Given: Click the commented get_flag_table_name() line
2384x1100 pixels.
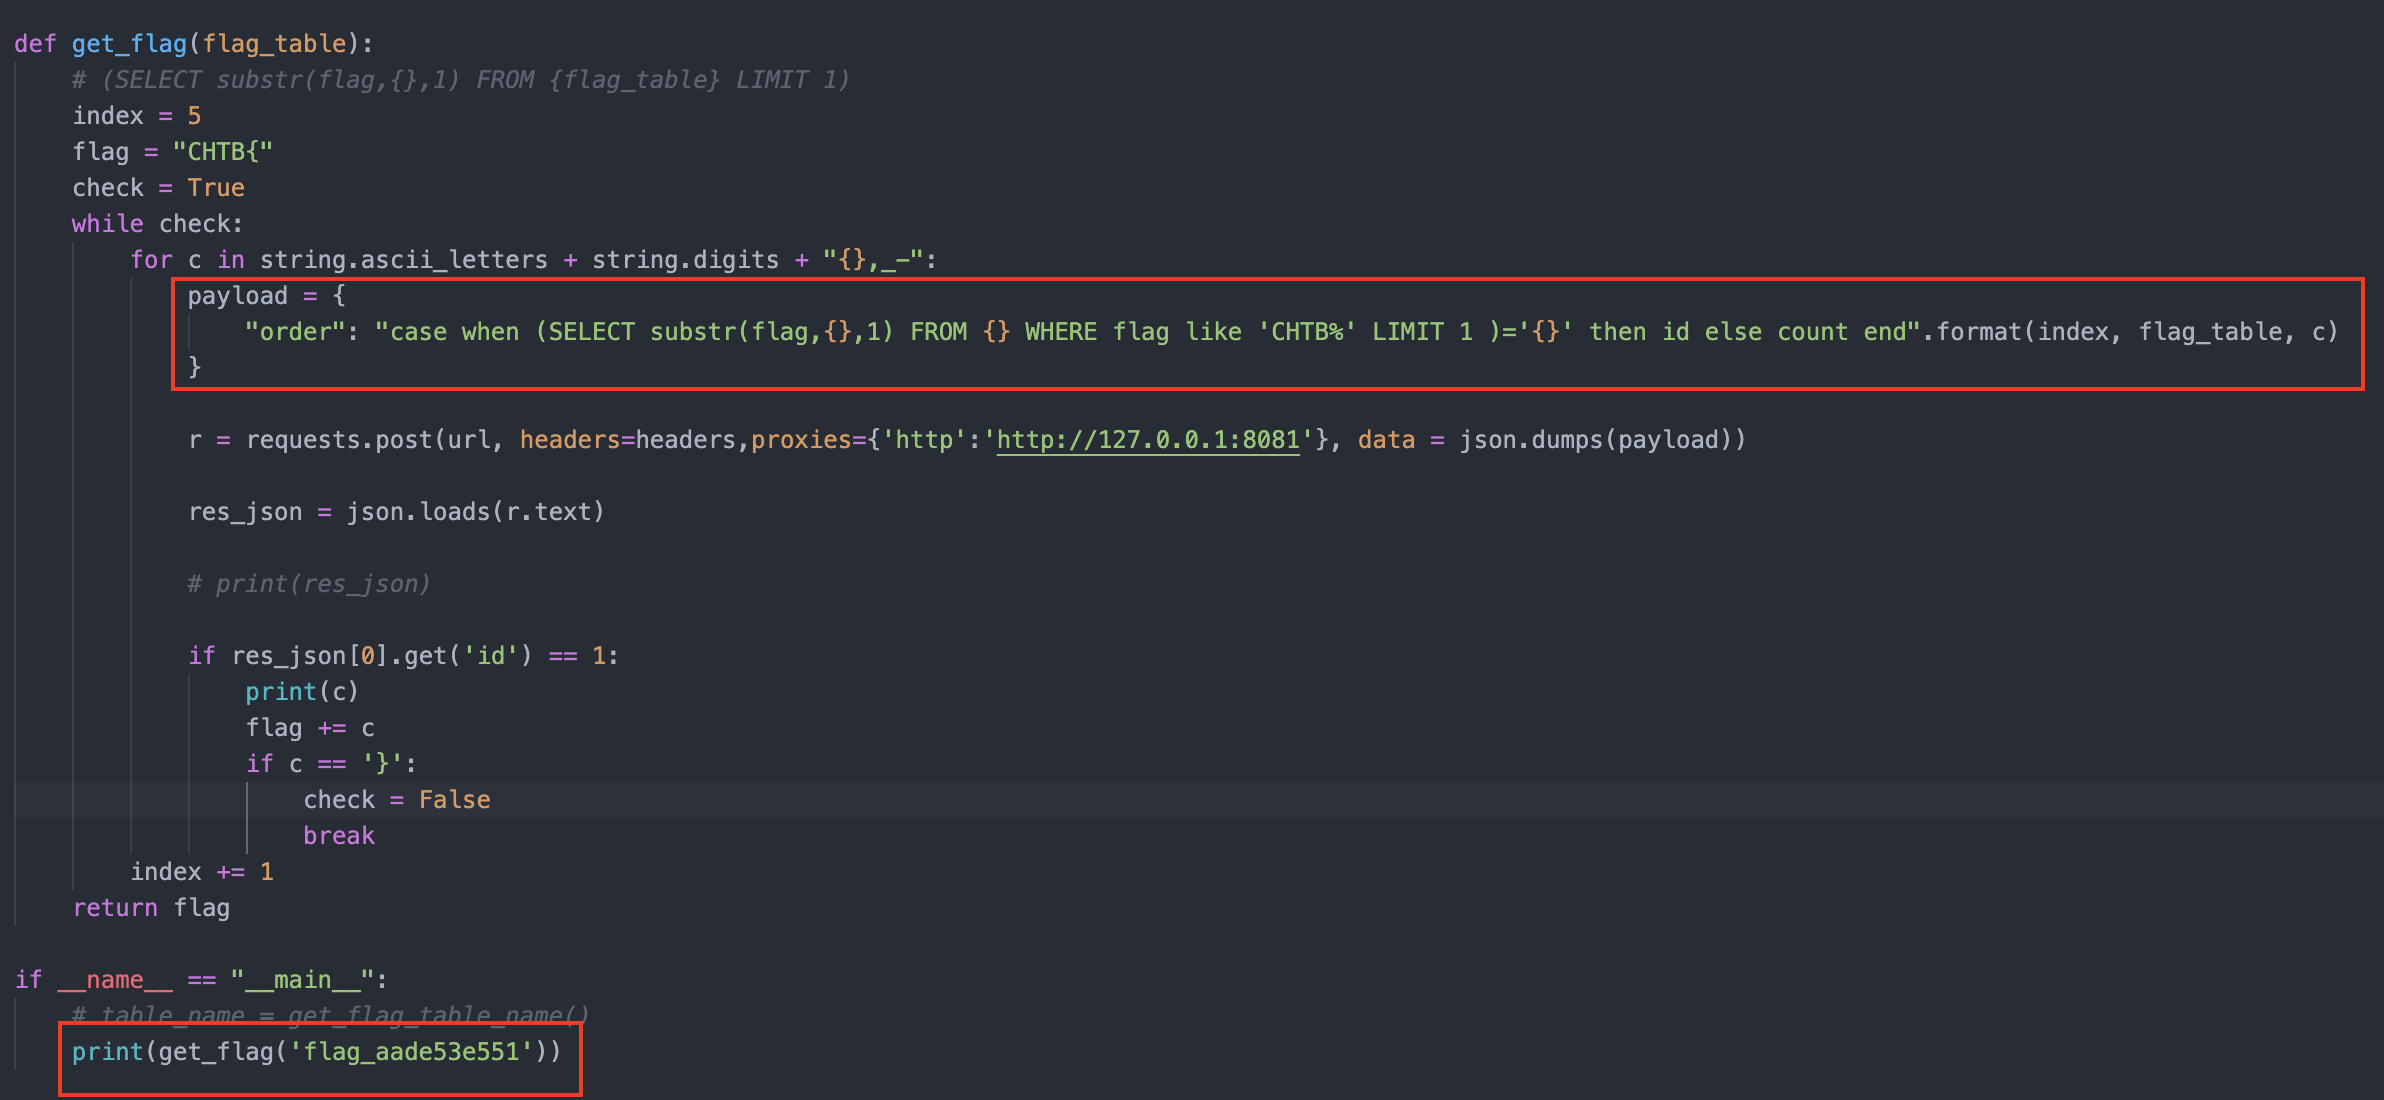Looking at the screenshot, I should pyautogui.click(x=330, y=1016).
